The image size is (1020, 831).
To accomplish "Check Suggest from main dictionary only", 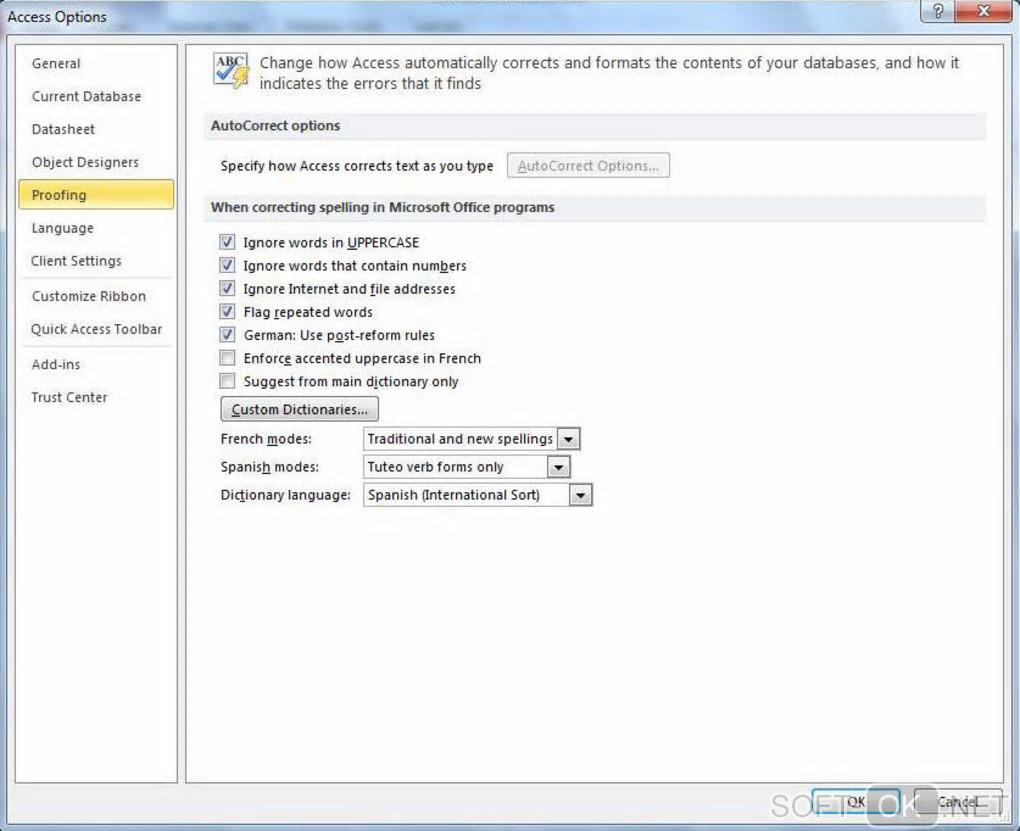I will point(227,381).
